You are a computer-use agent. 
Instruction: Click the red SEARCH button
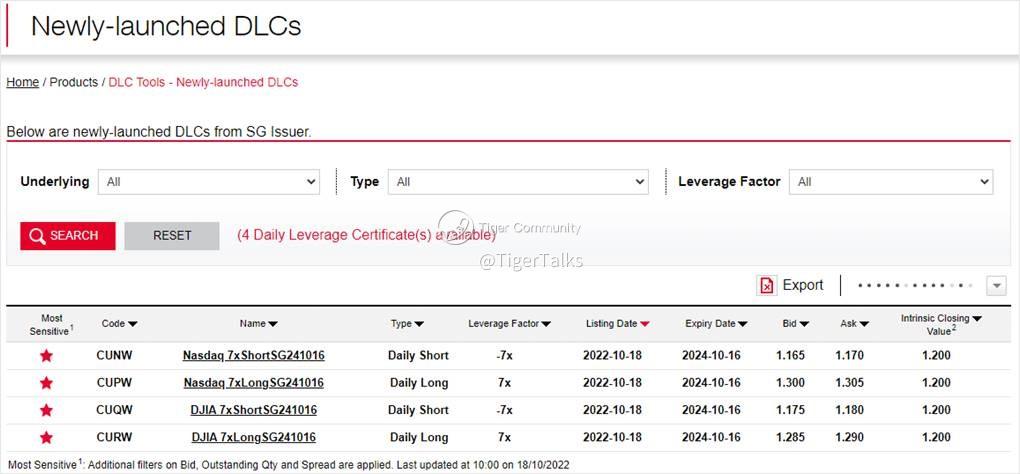pyautogui.click(x=68, y=236)
